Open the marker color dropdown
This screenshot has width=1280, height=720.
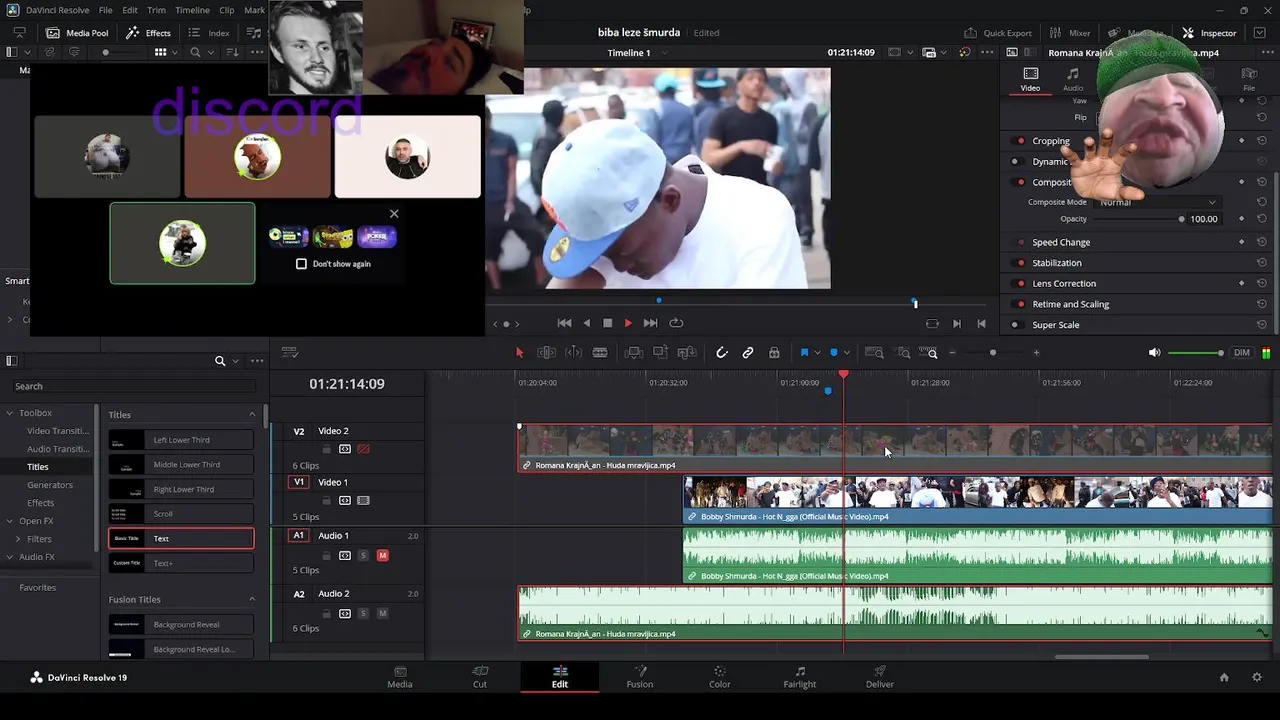pos(846,353)
